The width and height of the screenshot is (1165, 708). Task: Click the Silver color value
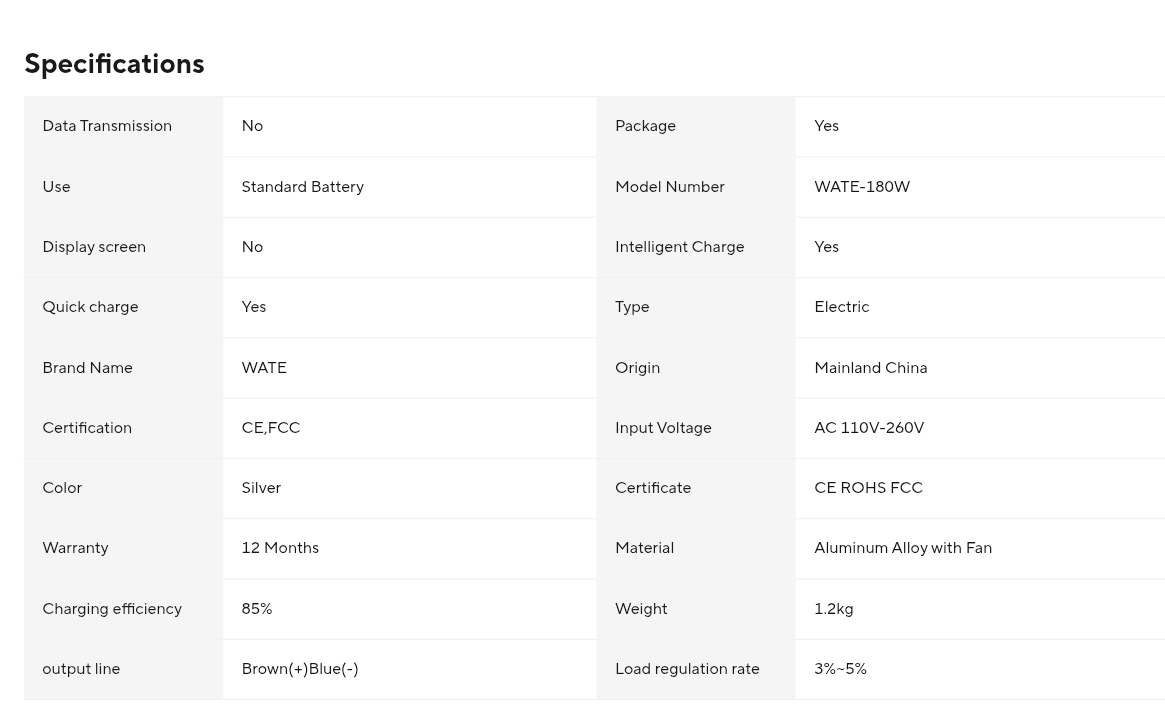[261, 488]
